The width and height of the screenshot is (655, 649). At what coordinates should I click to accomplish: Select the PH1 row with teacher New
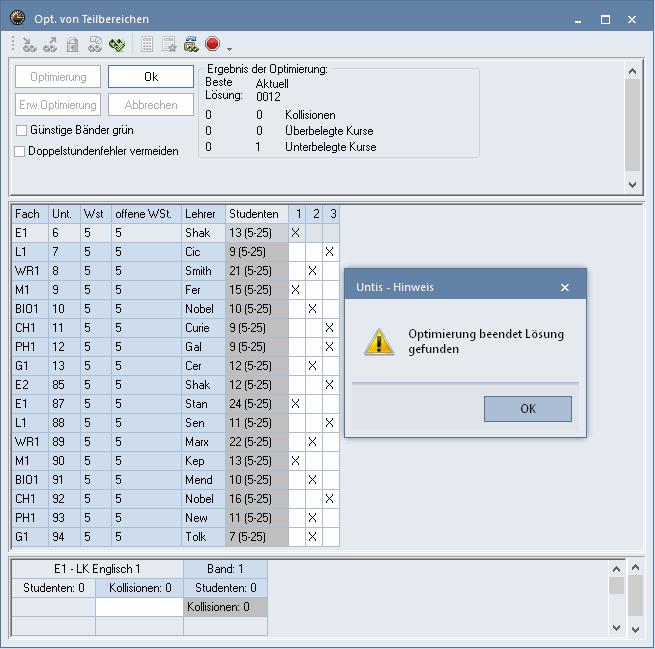[x=175, y=518]
